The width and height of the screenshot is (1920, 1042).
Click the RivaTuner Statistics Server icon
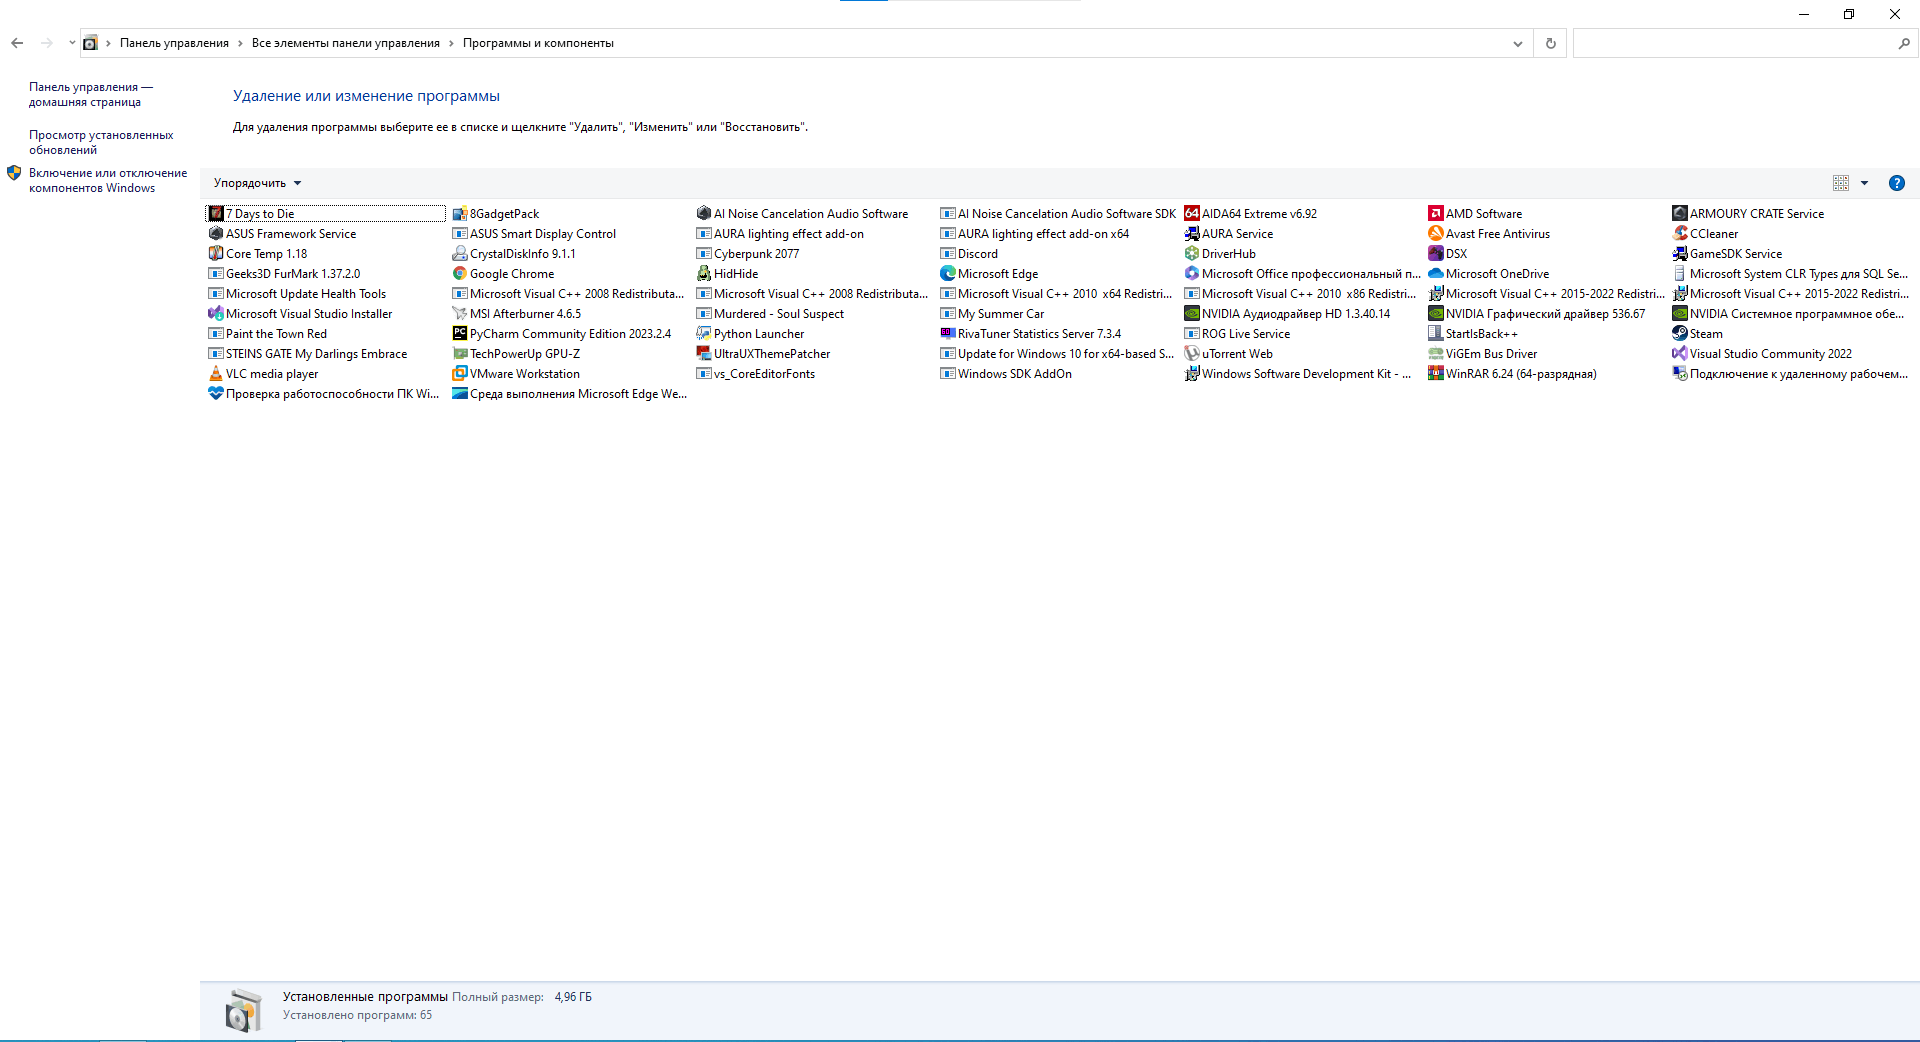(x=948, y=333)
